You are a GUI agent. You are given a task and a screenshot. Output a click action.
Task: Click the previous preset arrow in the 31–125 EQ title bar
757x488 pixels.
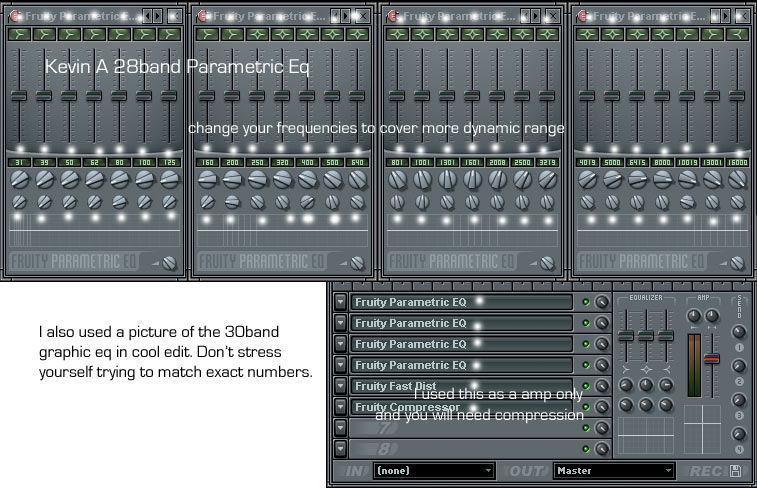(148, 16)
